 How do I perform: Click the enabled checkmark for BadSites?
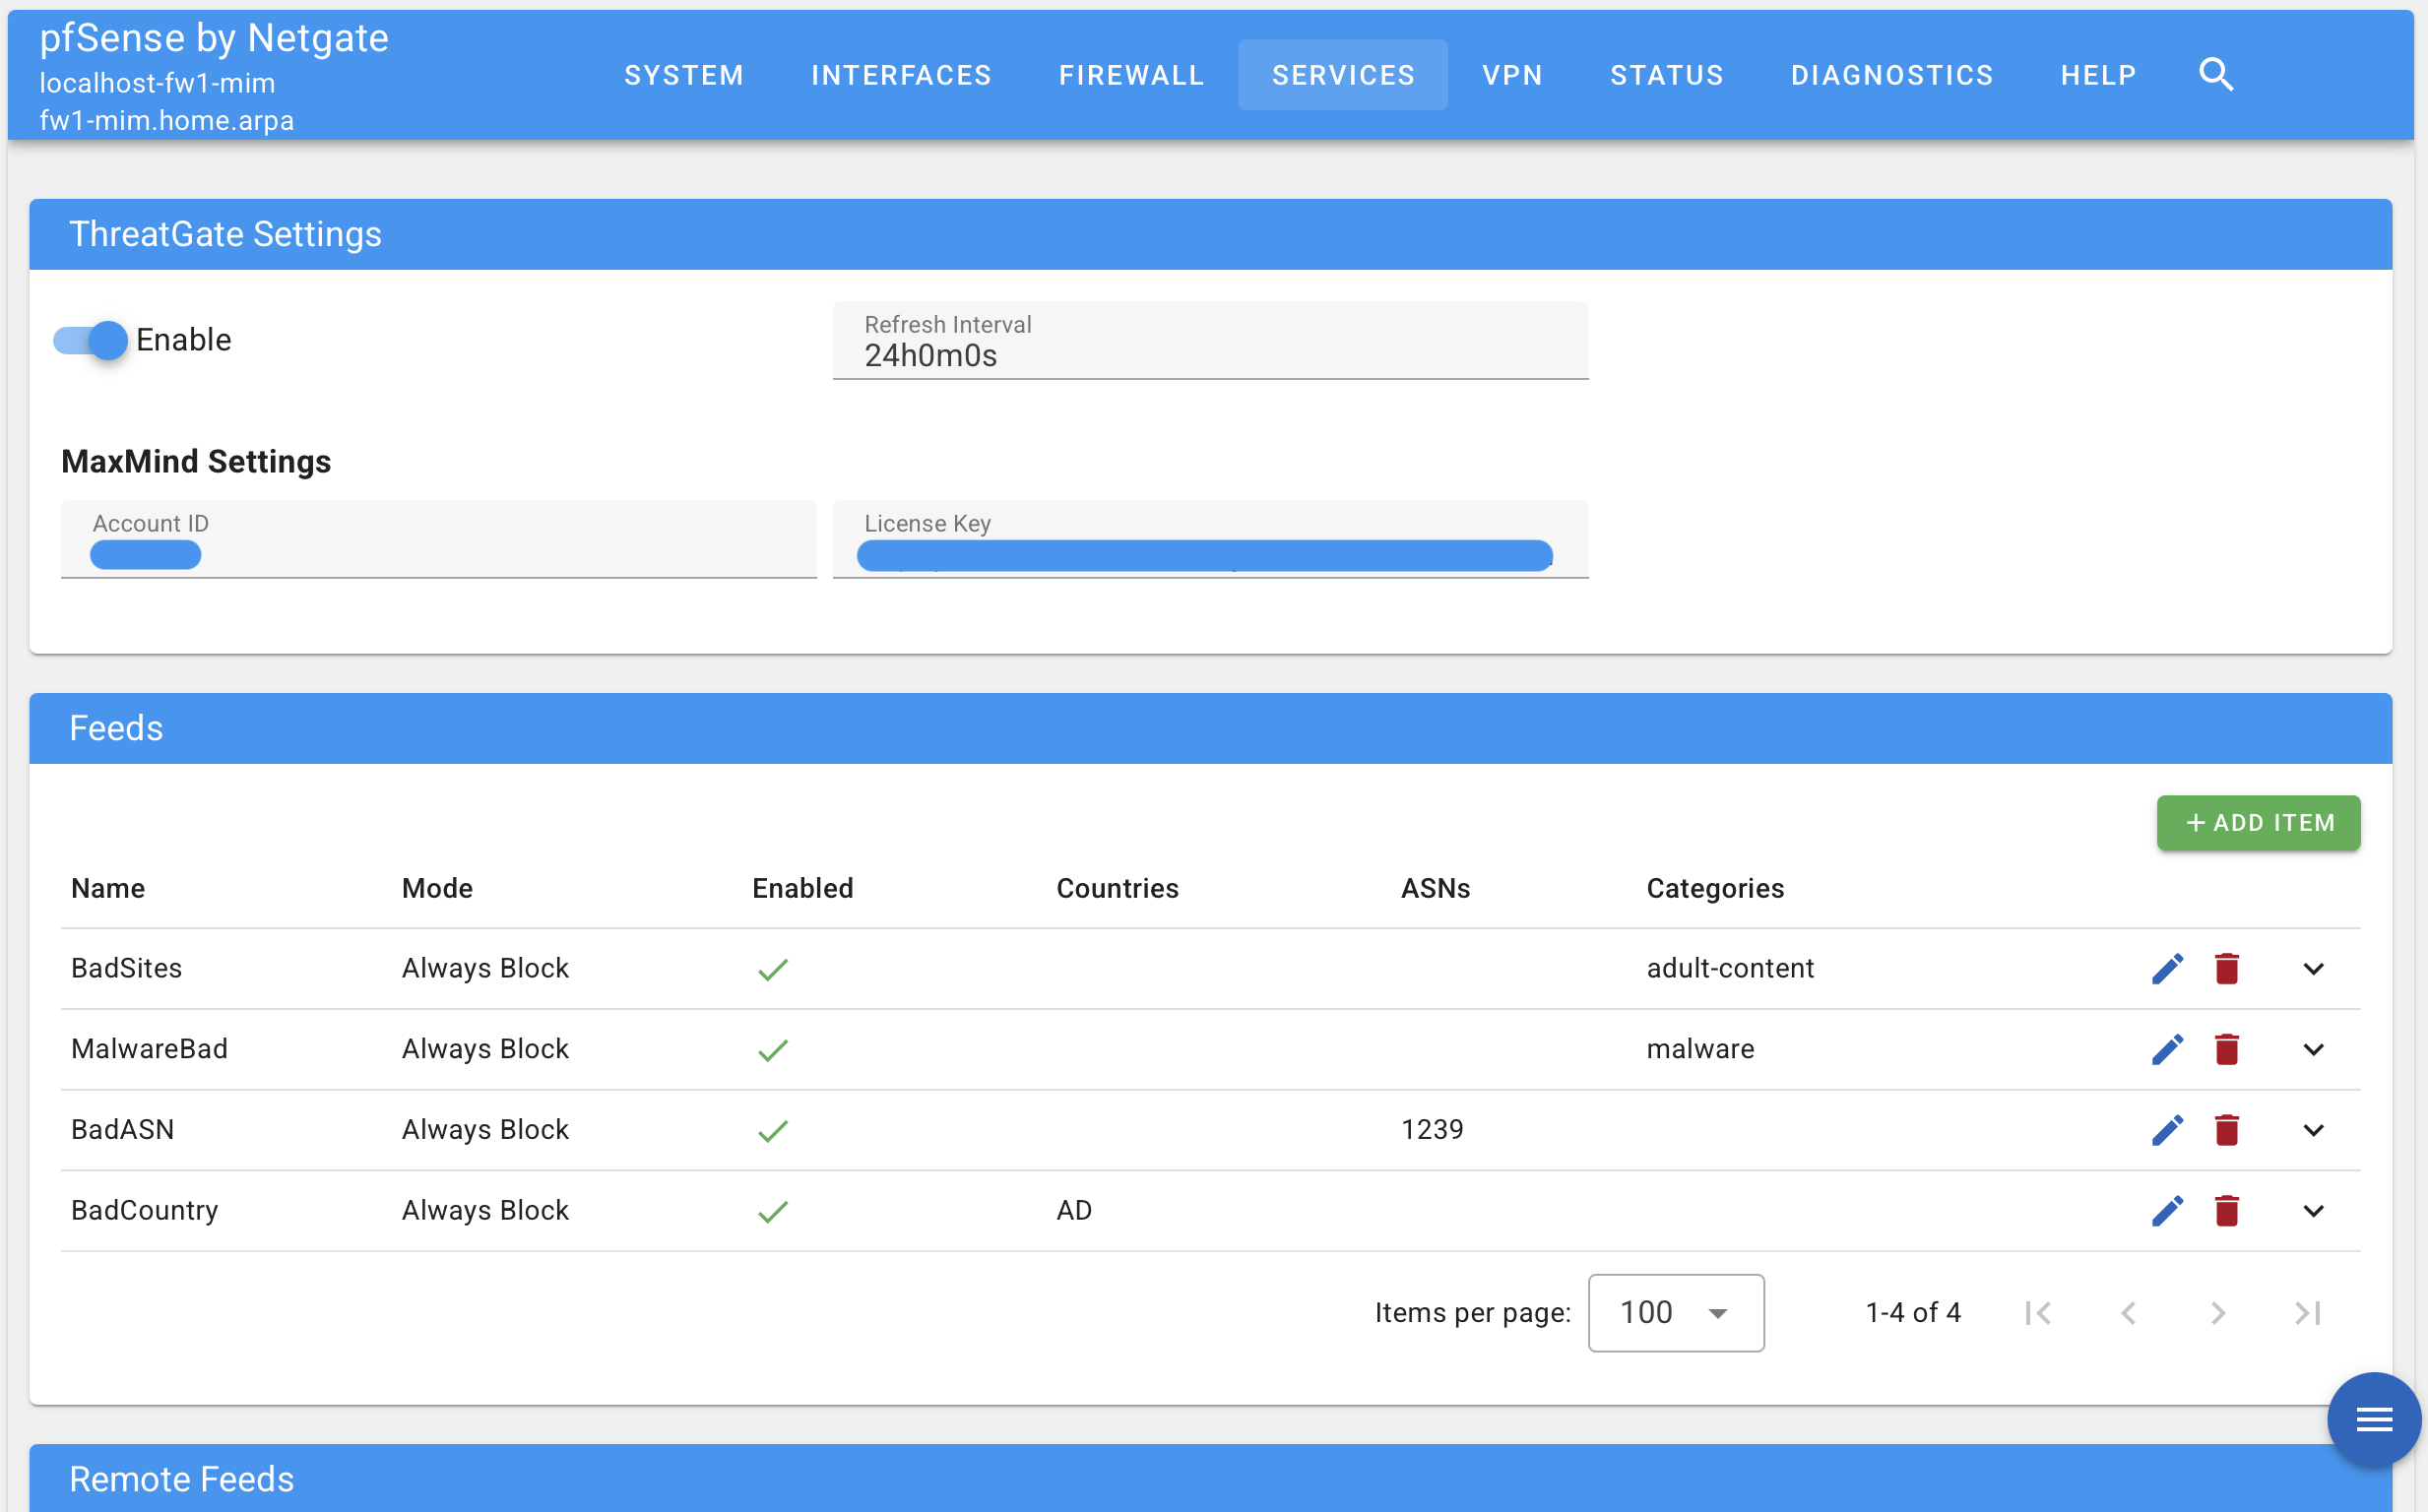point(773,969)
